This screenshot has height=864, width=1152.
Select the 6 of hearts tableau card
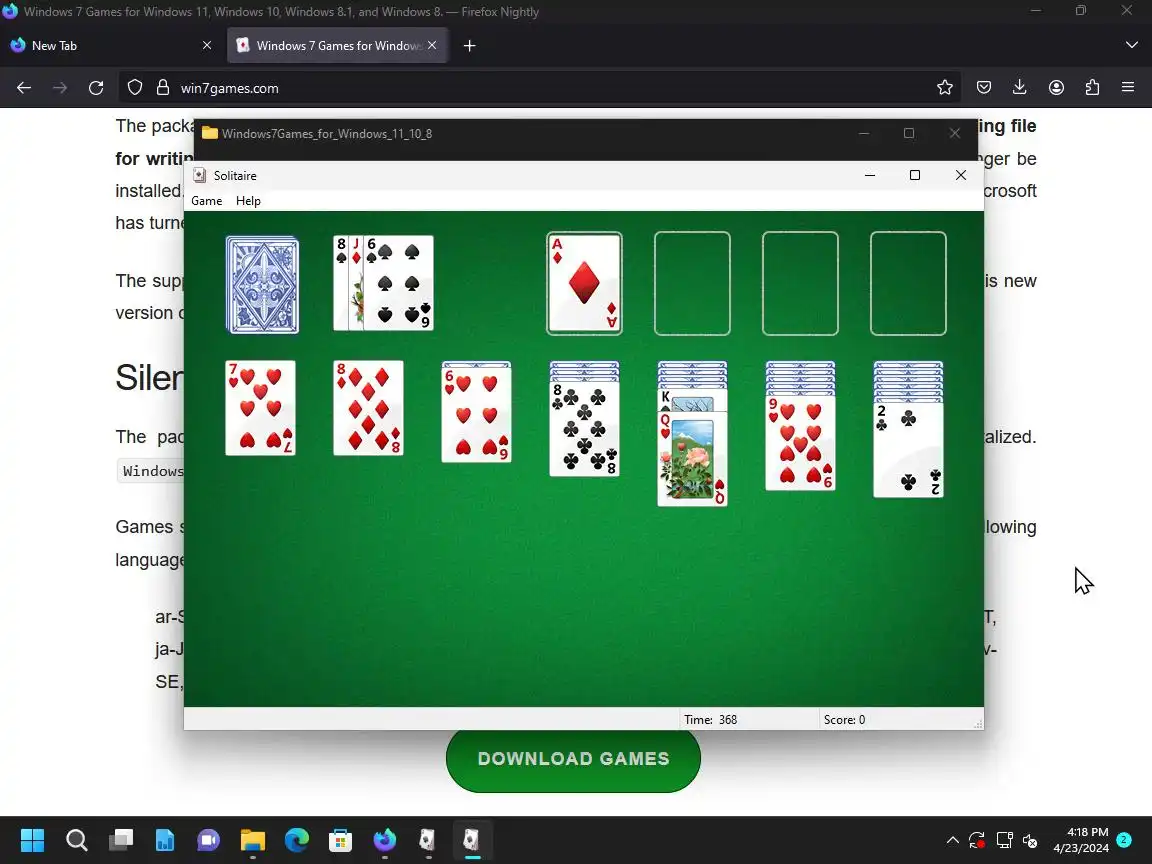point(476,415)
